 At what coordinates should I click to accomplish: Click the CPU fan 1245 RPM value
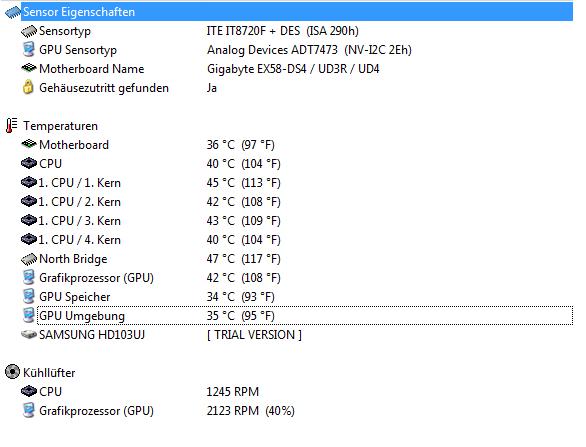tap(232, 392)
